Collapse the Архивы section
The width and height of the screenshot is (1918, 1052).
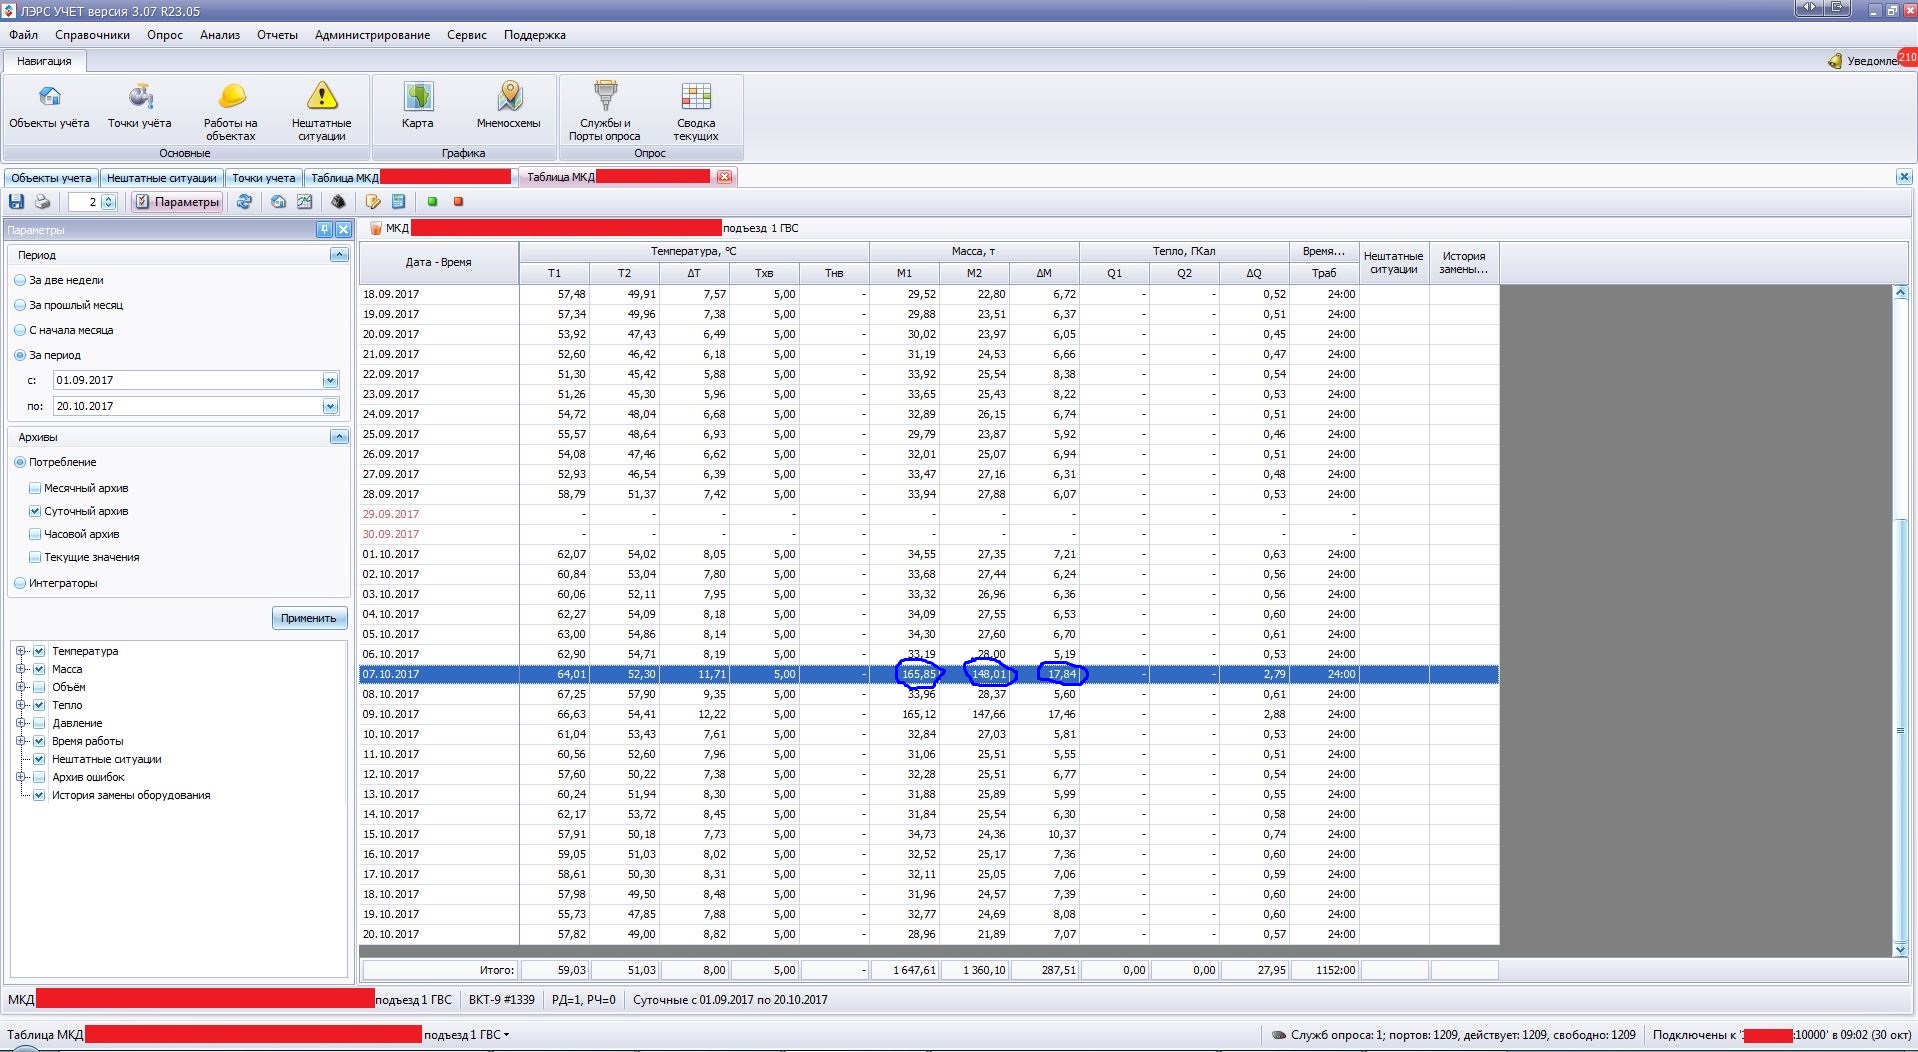[339, 437]
